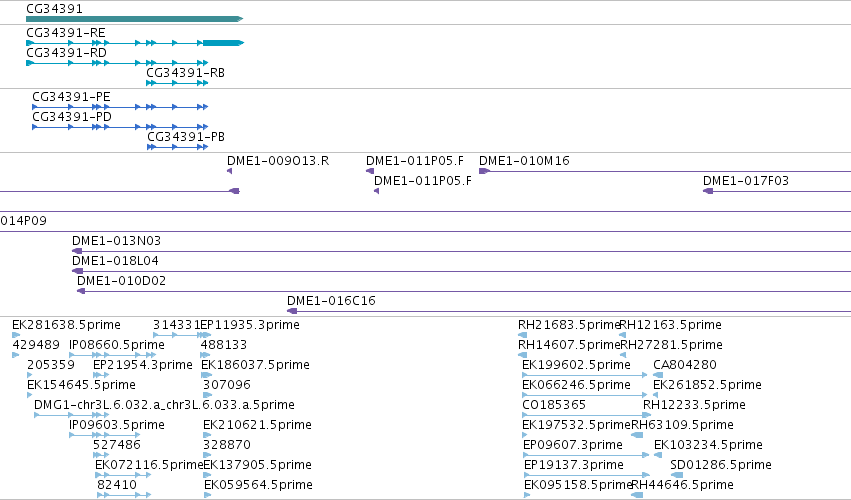Image resolution: width=851 pixels, height=500 pixels.
Task: Select the CG34391 gene bar
Action: 135,19
